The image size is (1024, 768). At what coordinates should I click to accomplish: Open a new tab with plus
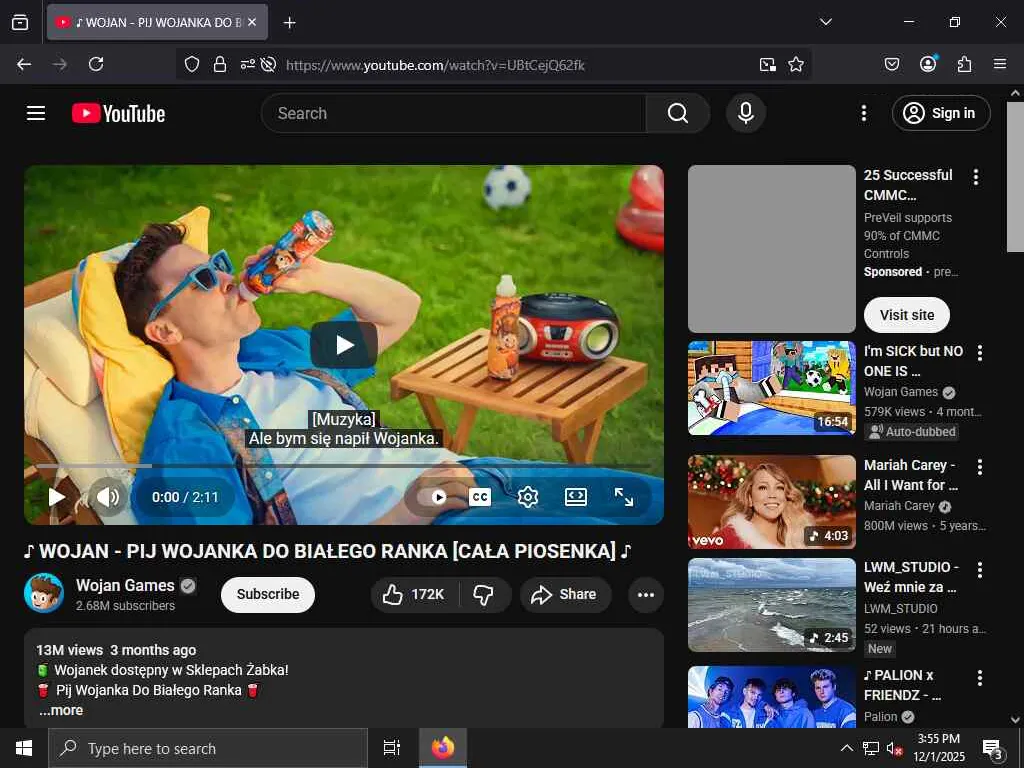[289, 23]
